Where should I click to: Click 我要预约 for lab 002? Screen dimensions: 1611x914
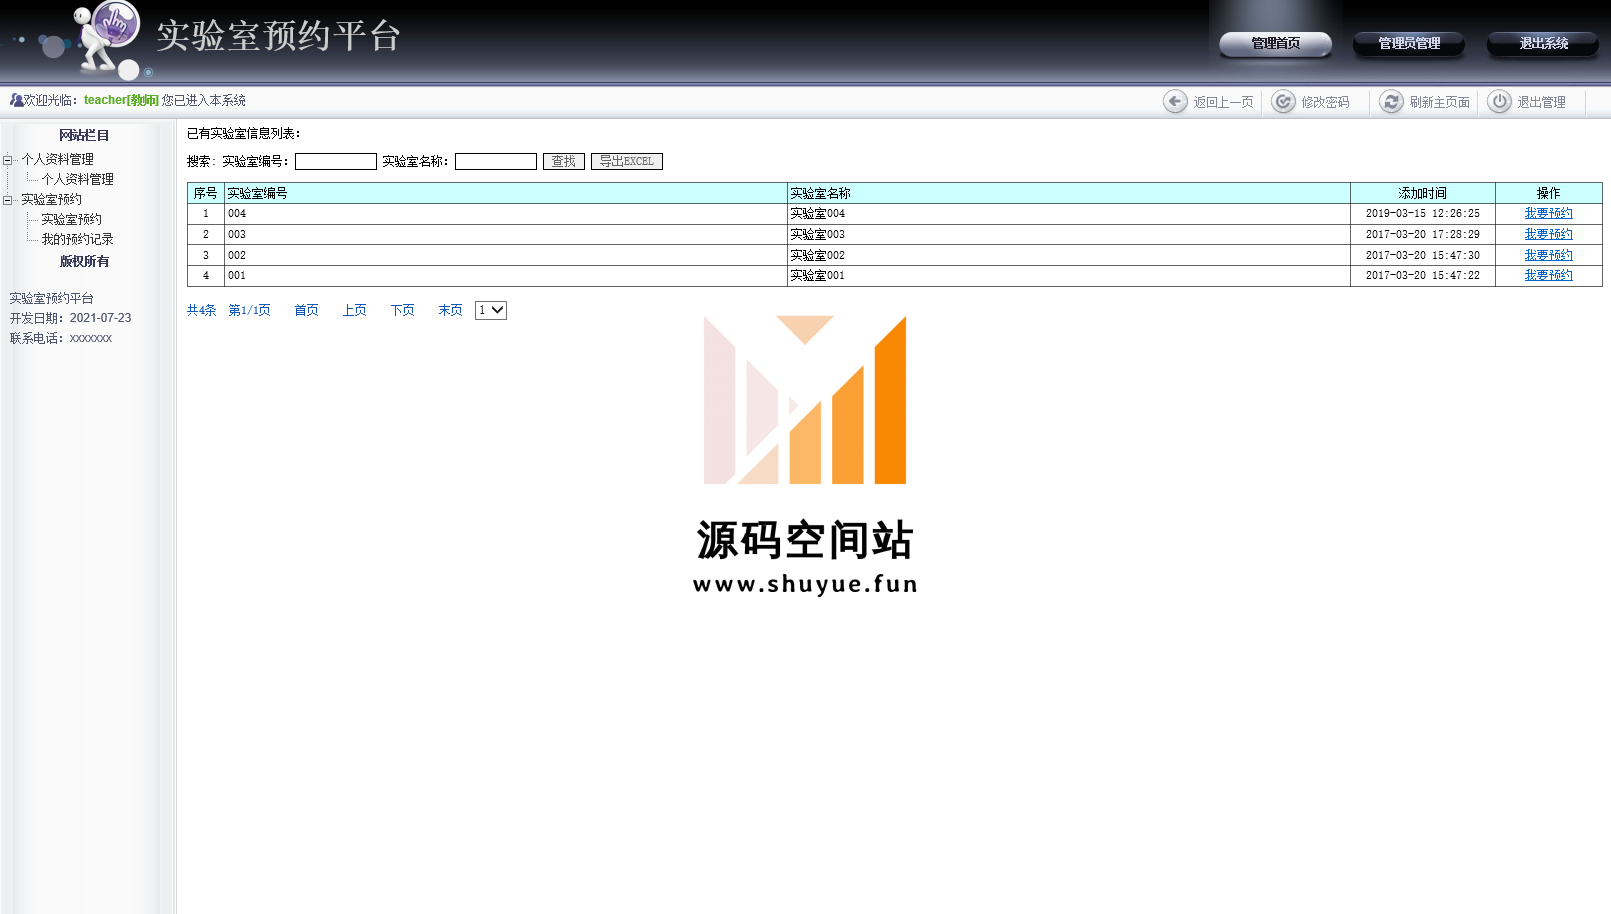(x=1548, y=255)
